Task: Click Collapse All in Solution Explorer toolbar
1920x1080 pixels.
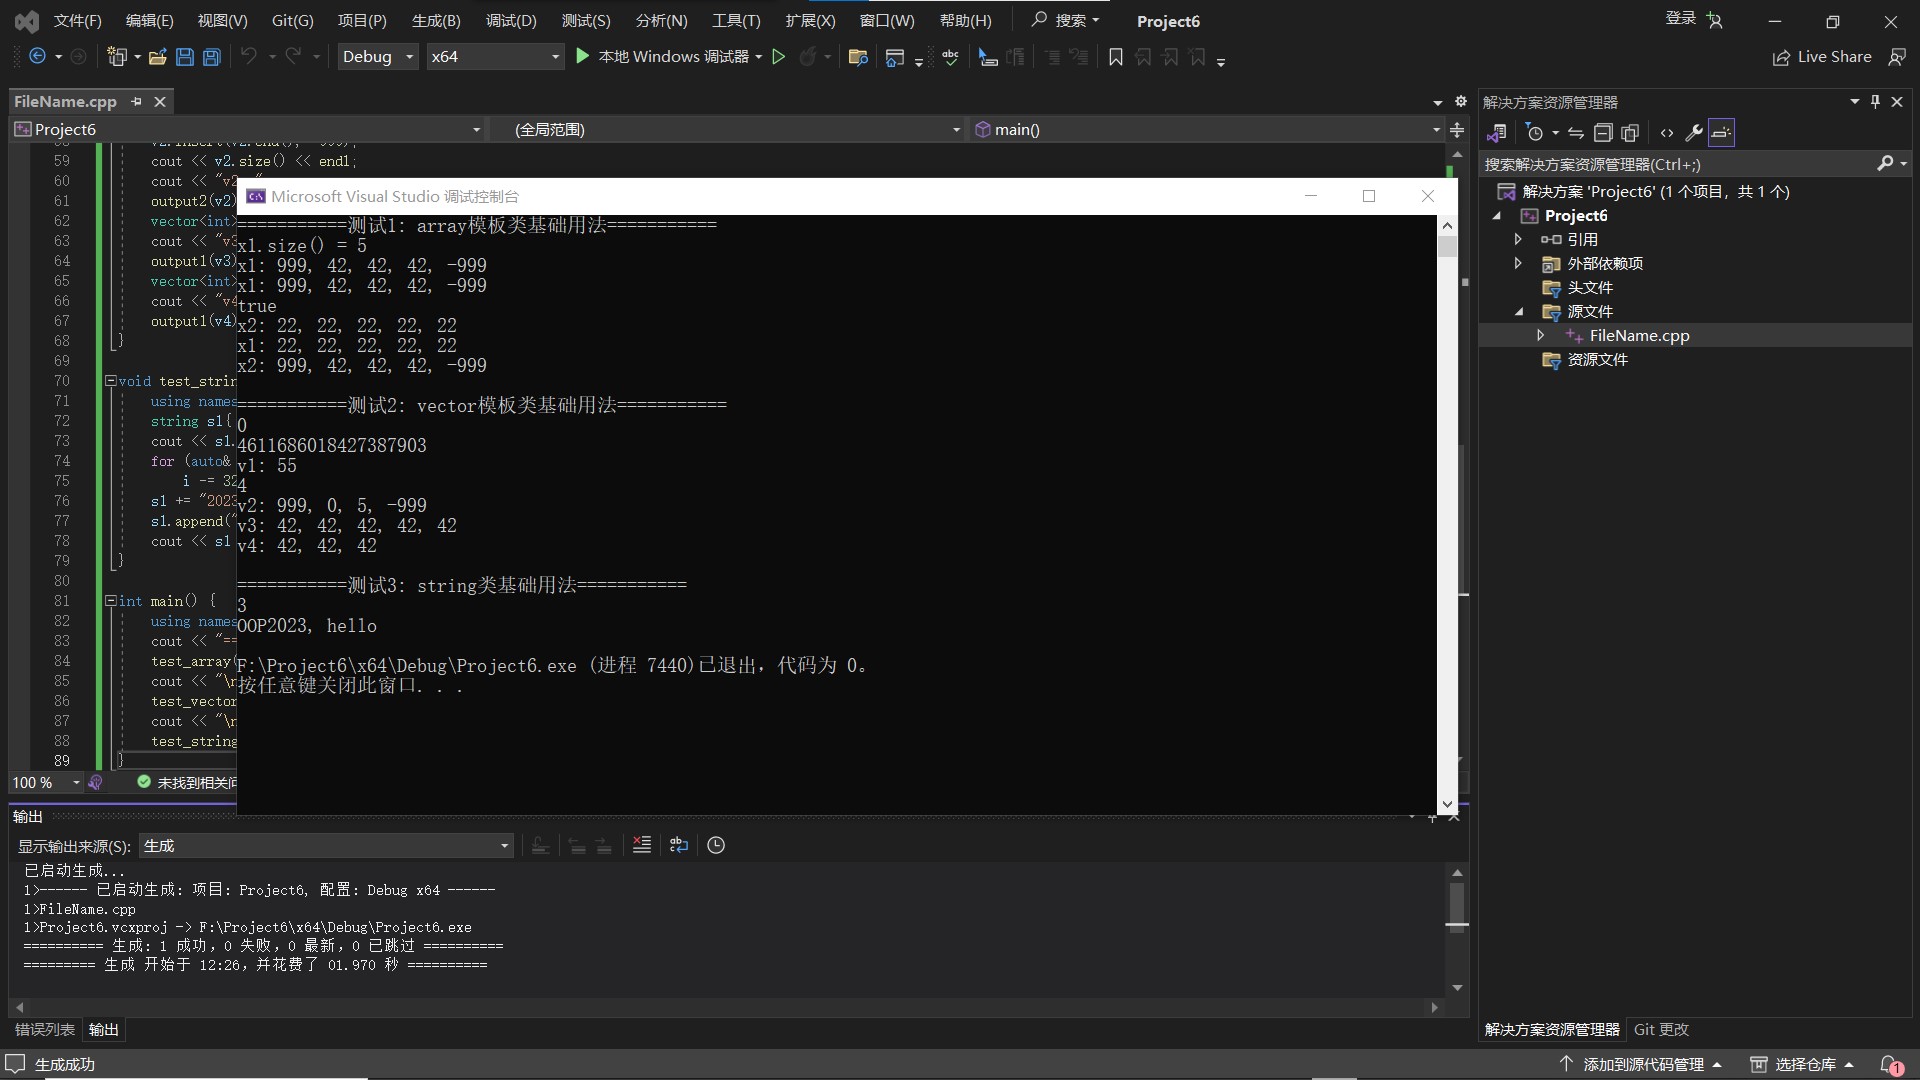Action: coord(1603,133)
